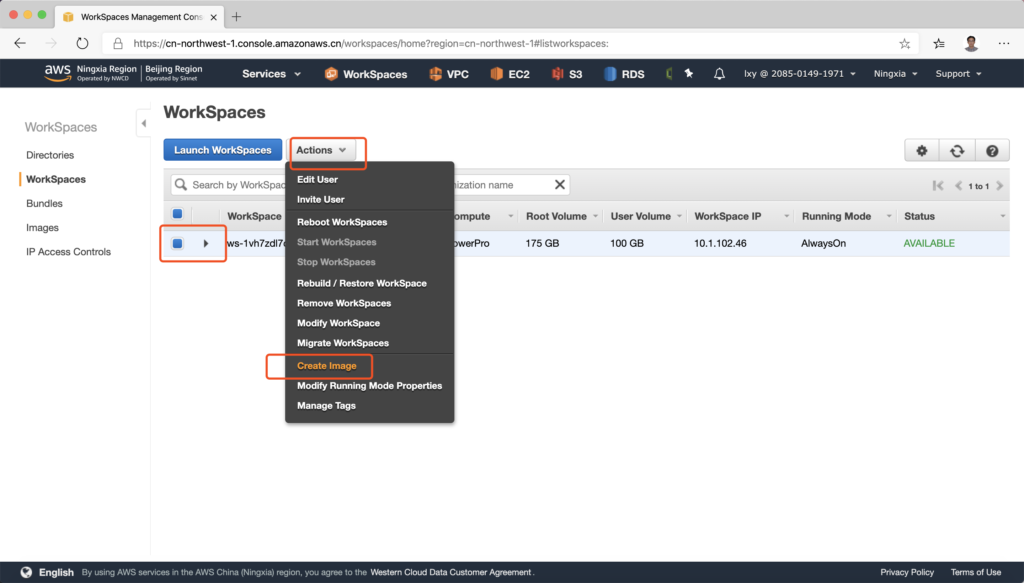
Task: Choose Reboot WorkSpaces menu entry
Action: pyautogui.click(x=342, y=222)
